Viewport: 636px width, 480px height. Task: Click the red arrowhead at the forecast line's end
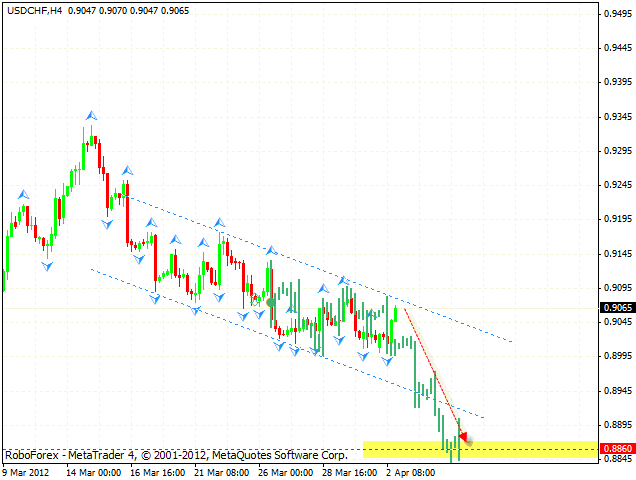(465, 437)
